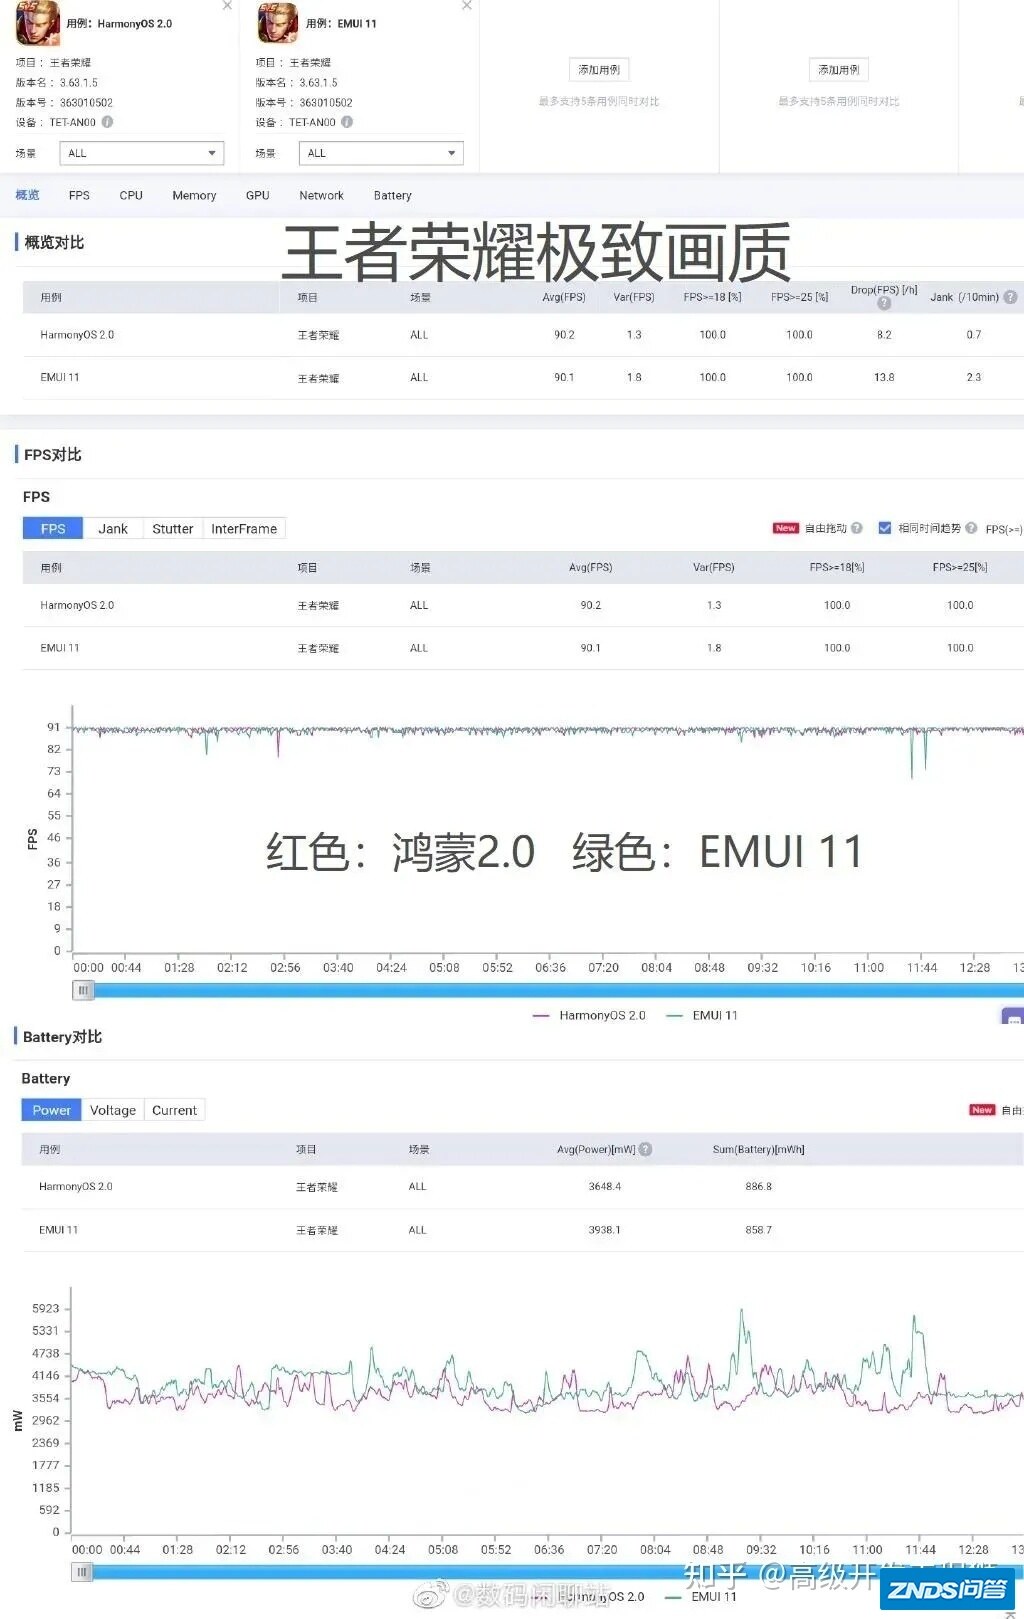Click FPS>=25[%] header in FPS table
Screen dimensions: 1024x1619
click(x=960, y=567)
